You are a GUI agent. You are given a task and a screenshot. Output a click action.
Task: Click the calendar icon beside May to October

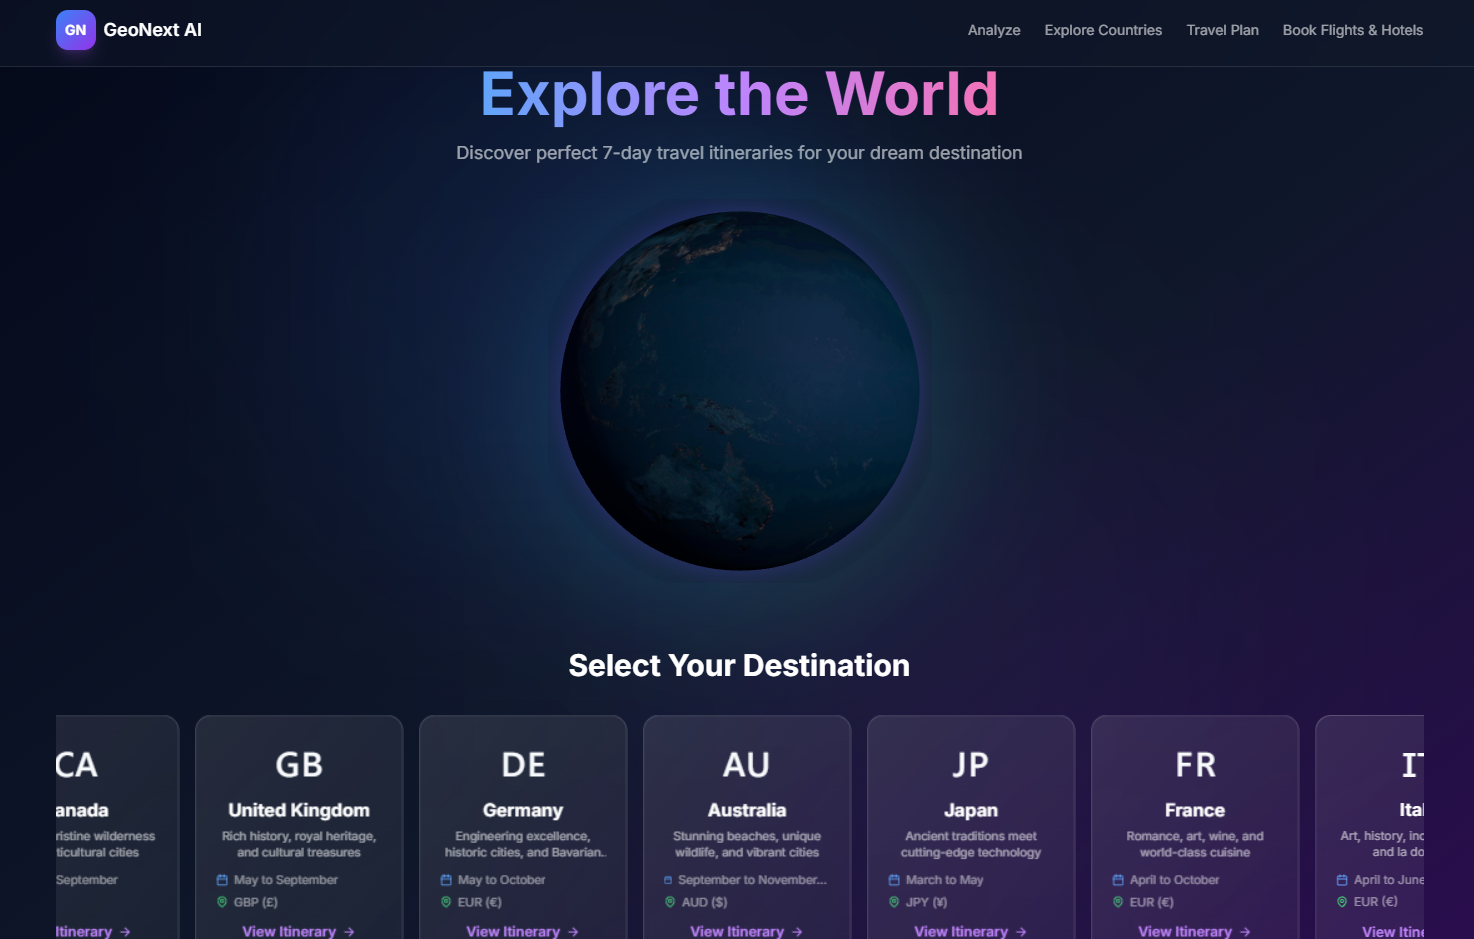pyautogui.click(x=446, y=880)
